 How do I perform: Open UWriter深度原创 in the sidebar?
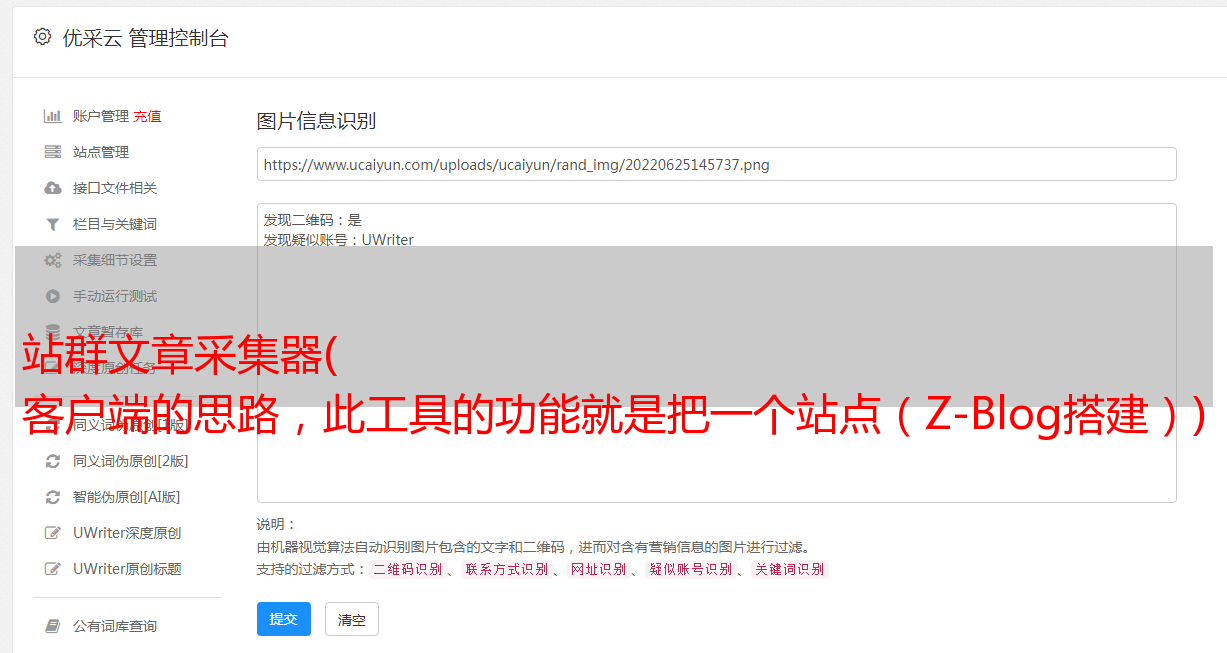[x=127, y=533]
